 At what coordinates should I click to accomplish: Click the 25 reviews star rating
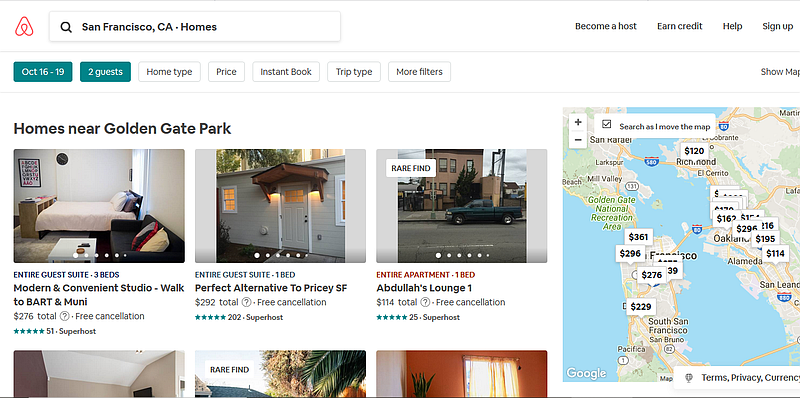coord(392,317)
